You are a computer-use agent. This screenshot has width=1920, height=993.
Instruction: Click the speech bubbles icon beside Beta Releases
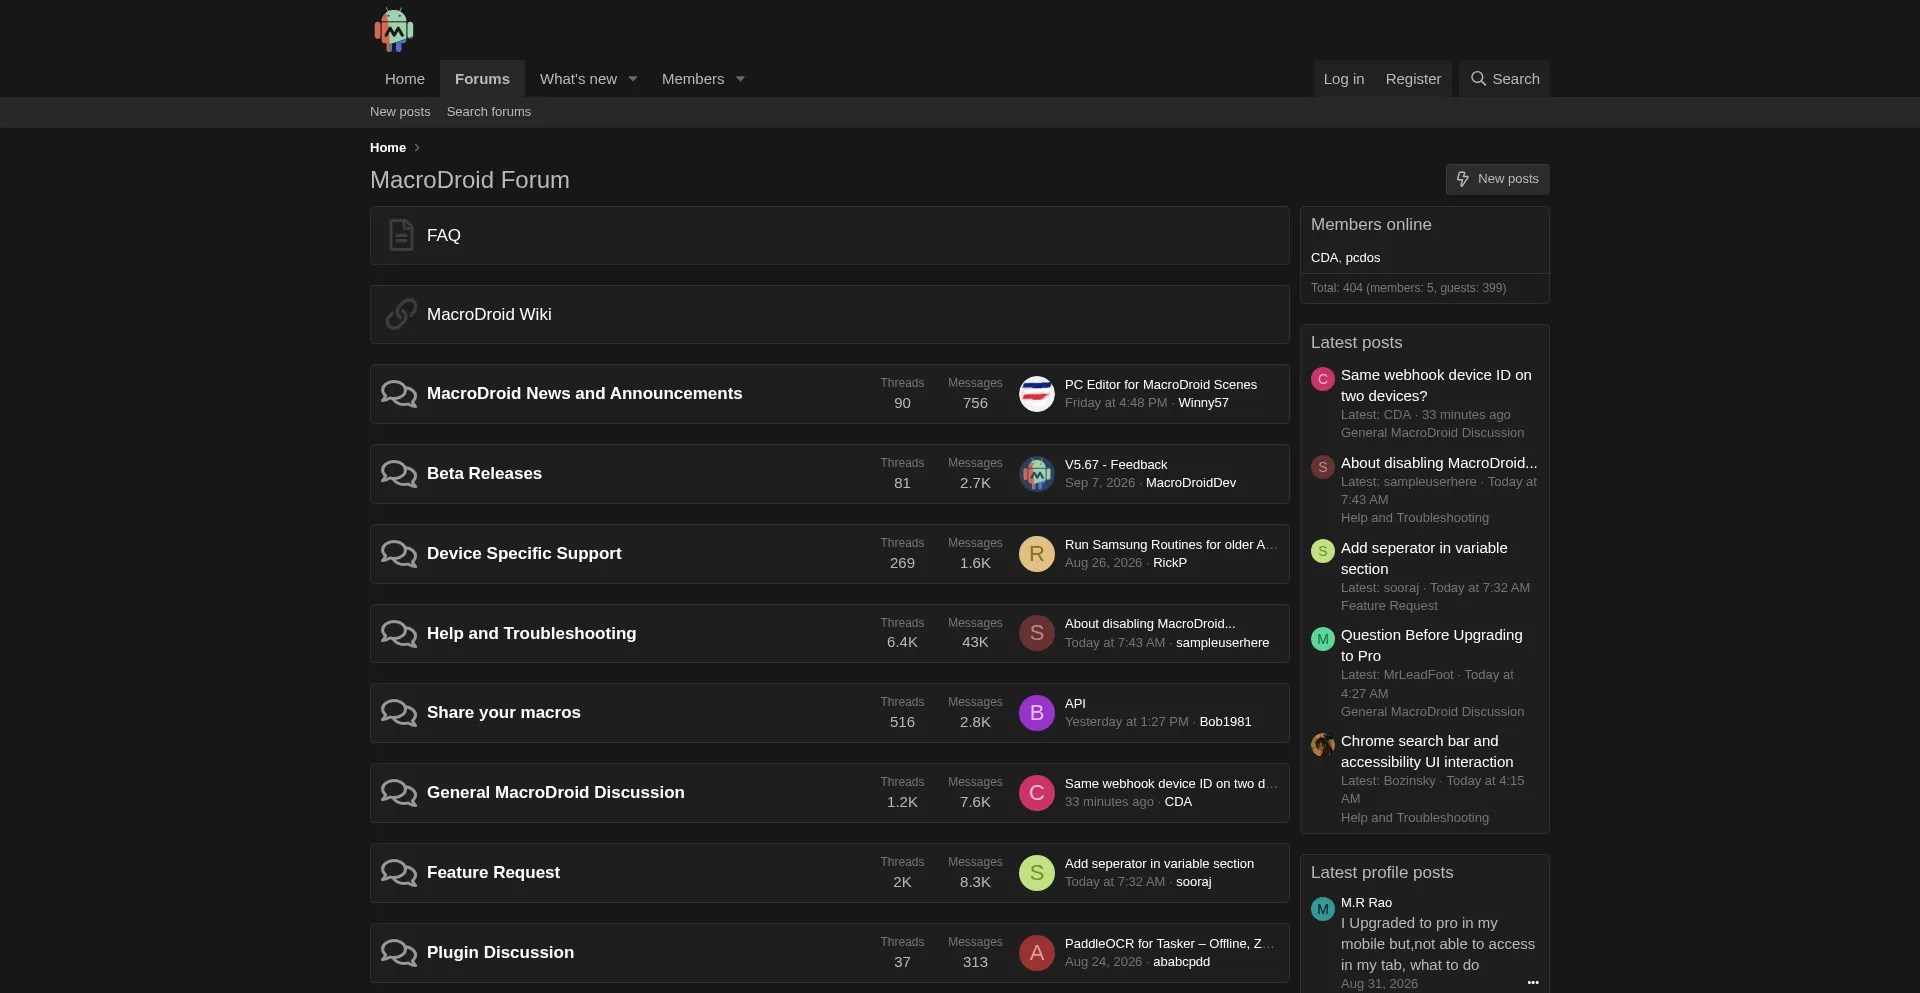point(399,474)
